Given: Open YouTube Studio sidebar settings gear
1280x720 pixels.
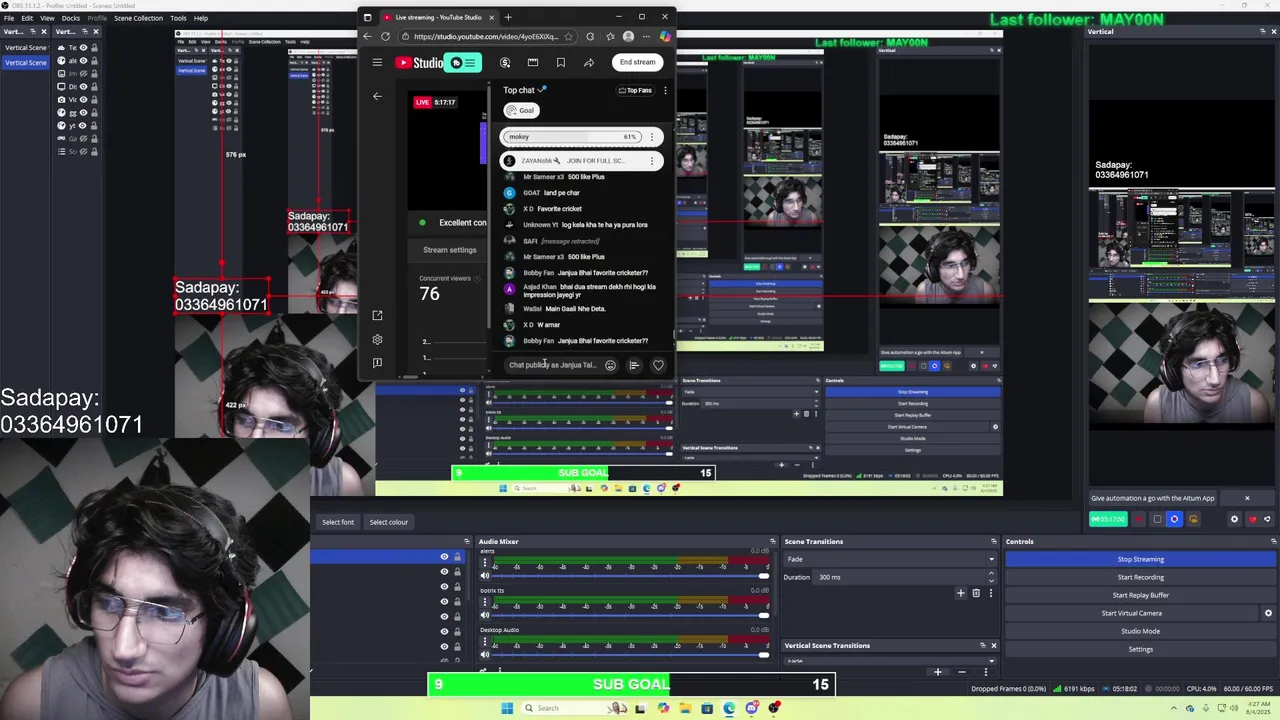Looking at the screenshot, I should (x=377, y=339).
